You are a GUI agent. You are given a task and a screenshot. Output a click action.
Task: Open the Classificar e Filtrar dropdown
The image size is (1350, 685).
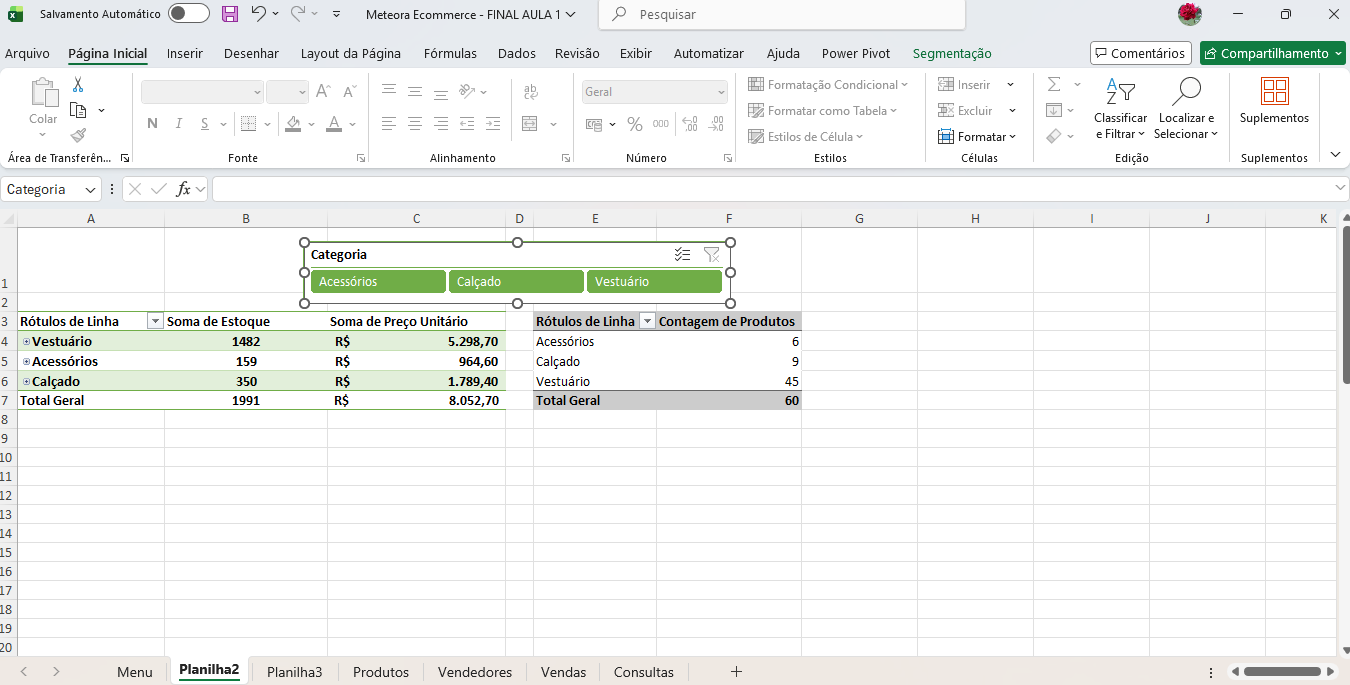tap(1120, 109)
